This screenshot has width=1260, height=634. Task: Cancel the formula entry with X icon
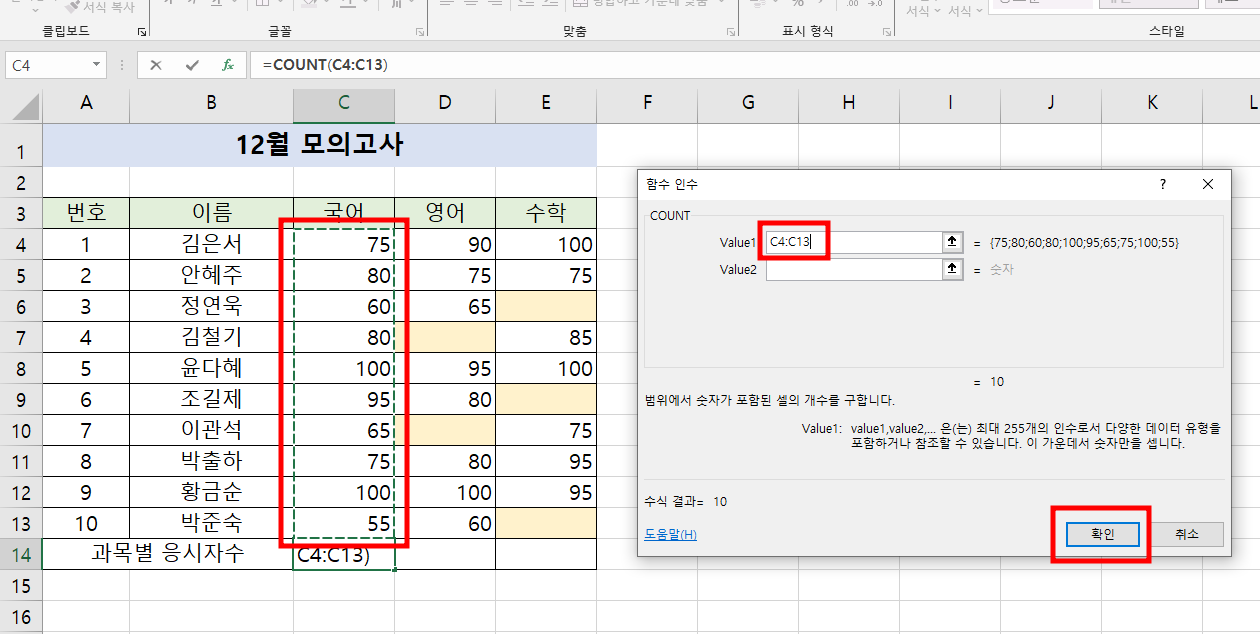(x=156, y=65)
